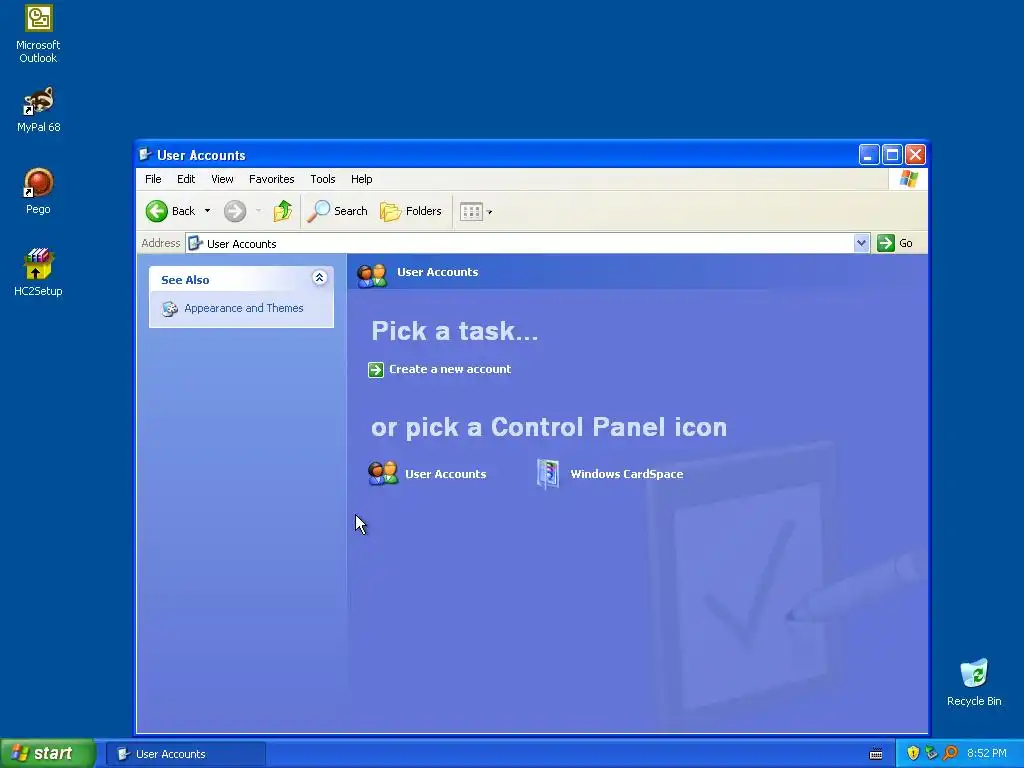Collapse the See Also panel

click(x=319, y=278)
